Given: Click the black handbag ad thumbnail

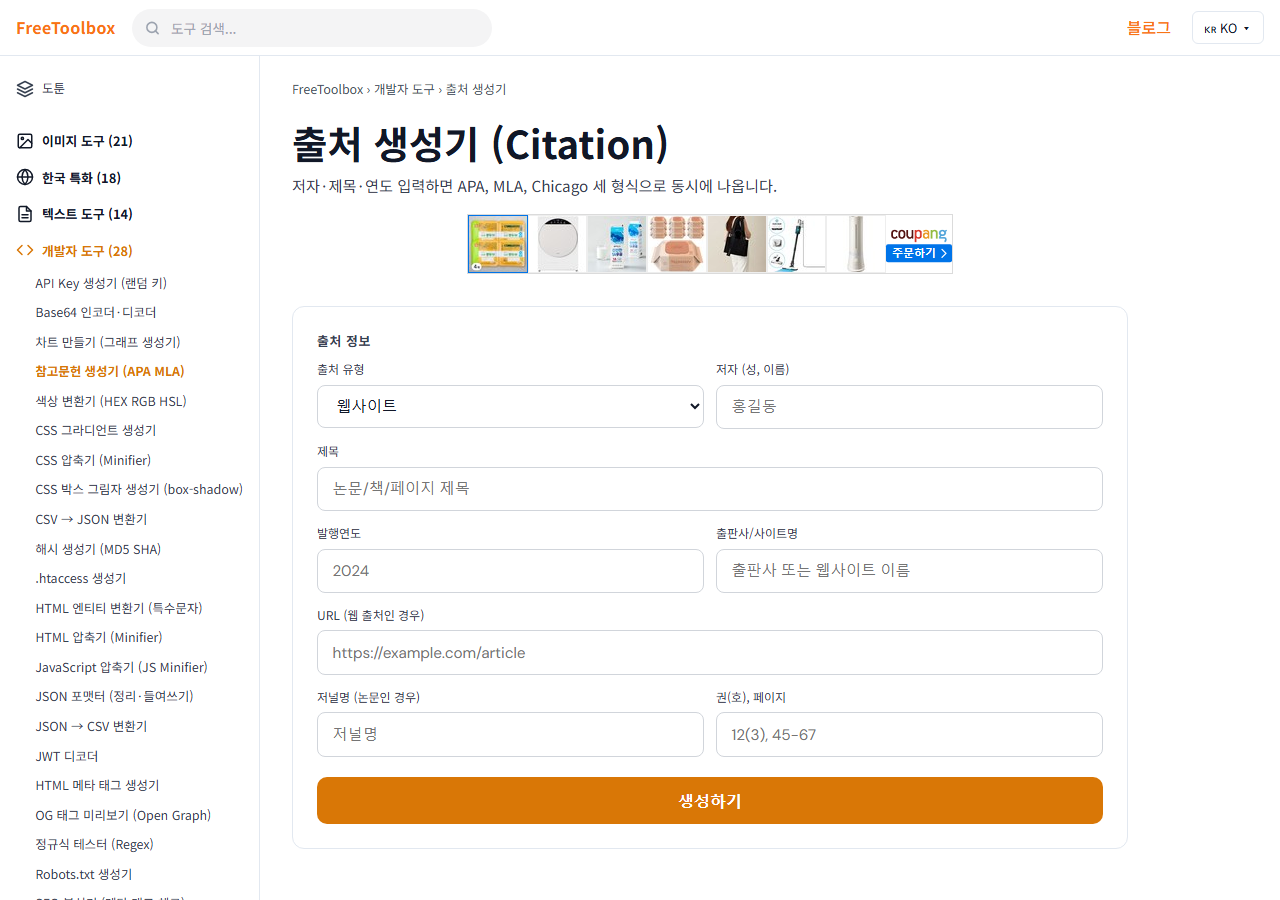Looking at the screenshot, I should 737,244.
